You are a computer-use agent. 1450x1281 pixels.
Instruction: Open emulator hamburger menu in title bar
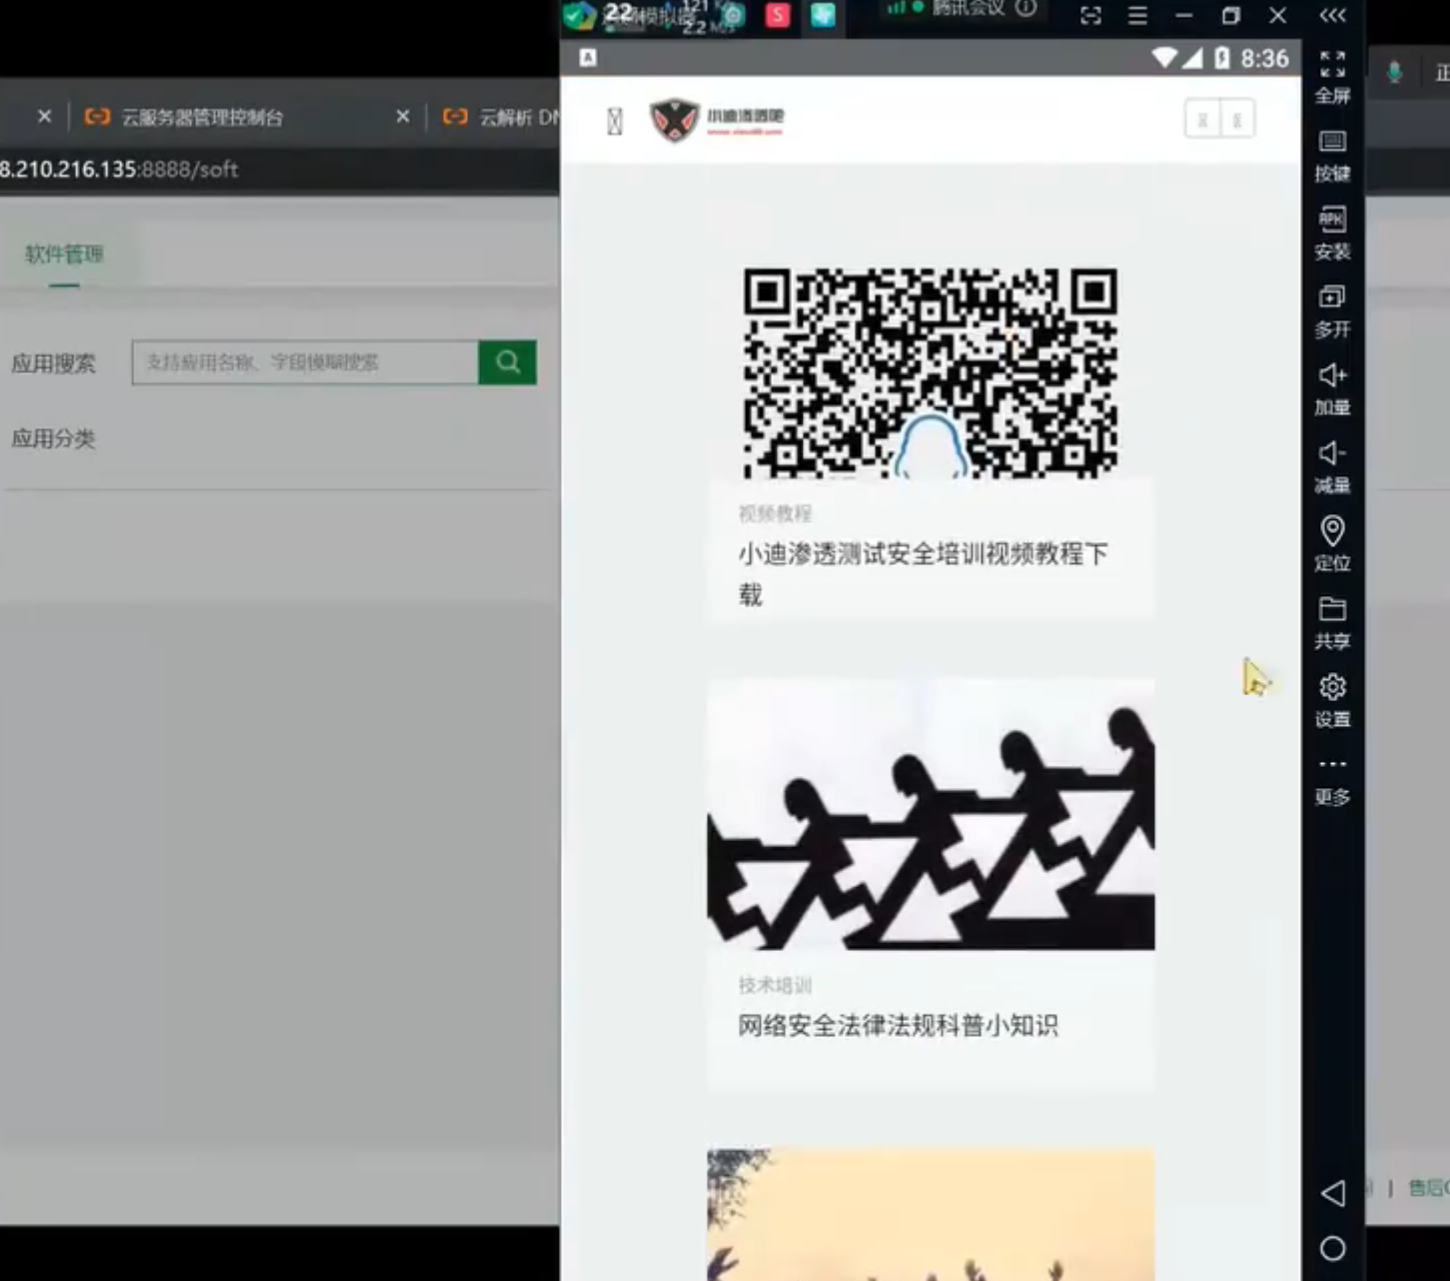[1138, 15]
